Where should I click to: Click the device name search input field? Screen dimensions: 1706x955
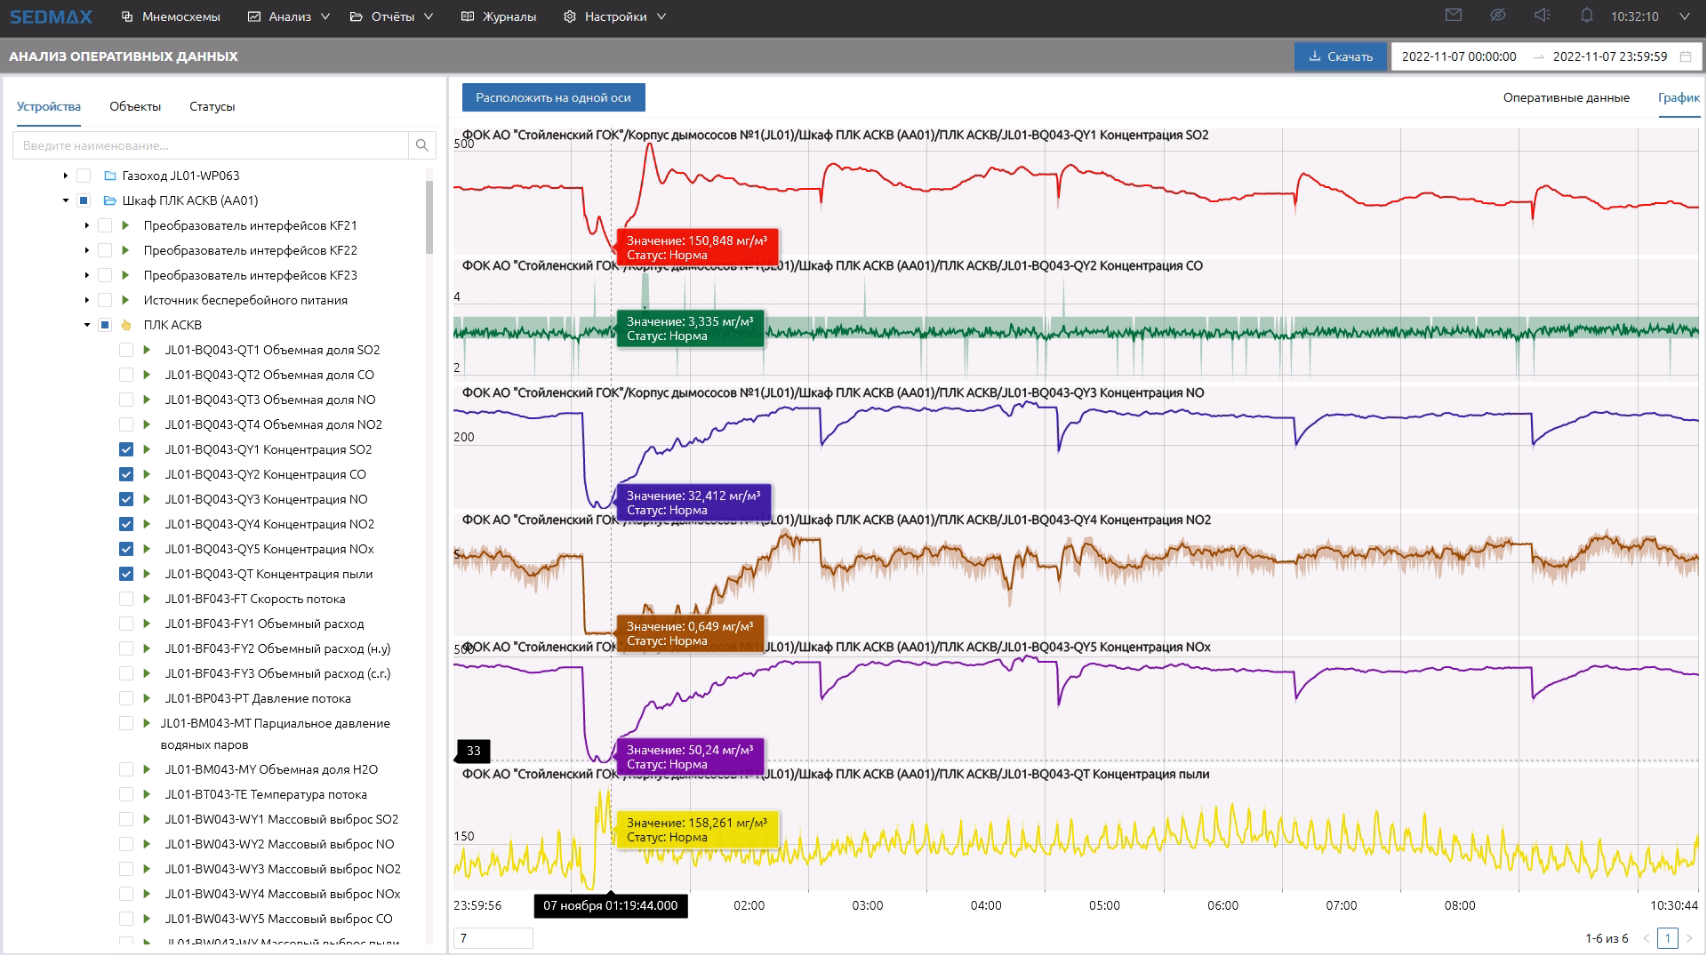[x=210, y=145]
